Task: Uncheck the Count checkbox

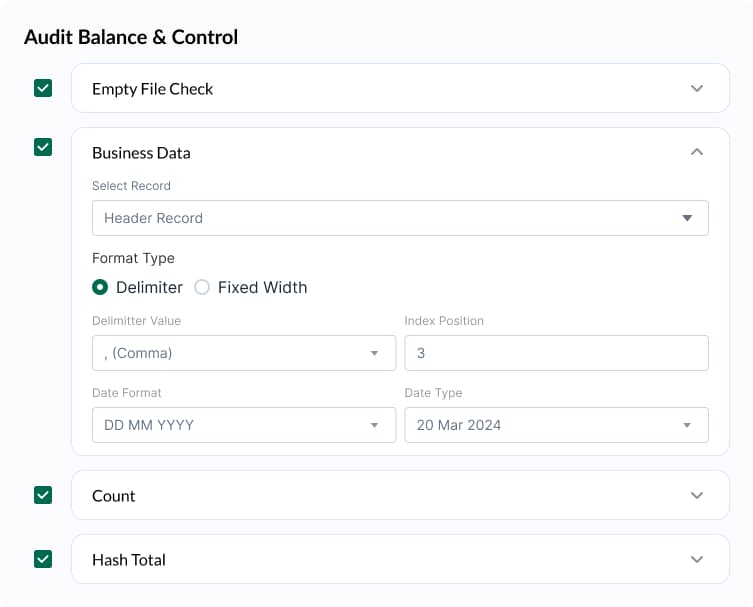Action: pos(43,495)
